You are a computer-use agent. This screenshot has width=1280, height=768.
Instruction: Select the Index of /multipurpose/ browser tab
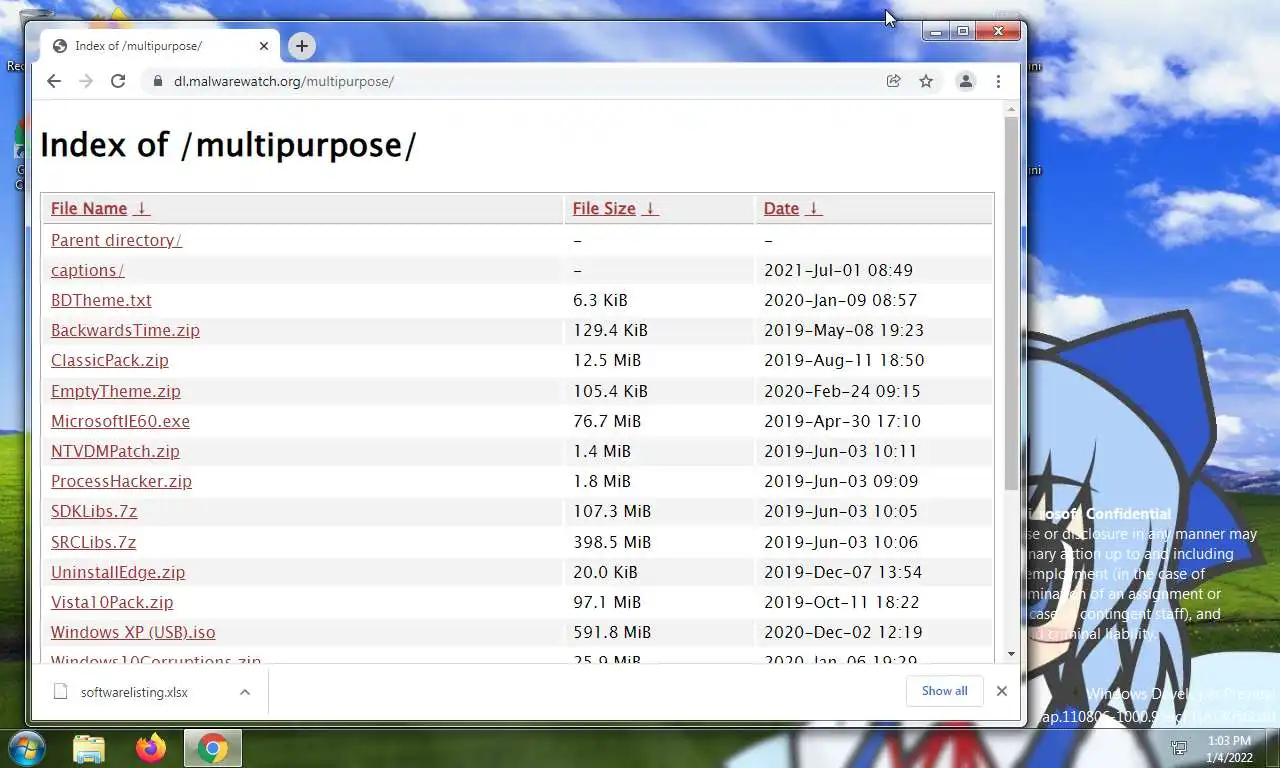[160, 46]
